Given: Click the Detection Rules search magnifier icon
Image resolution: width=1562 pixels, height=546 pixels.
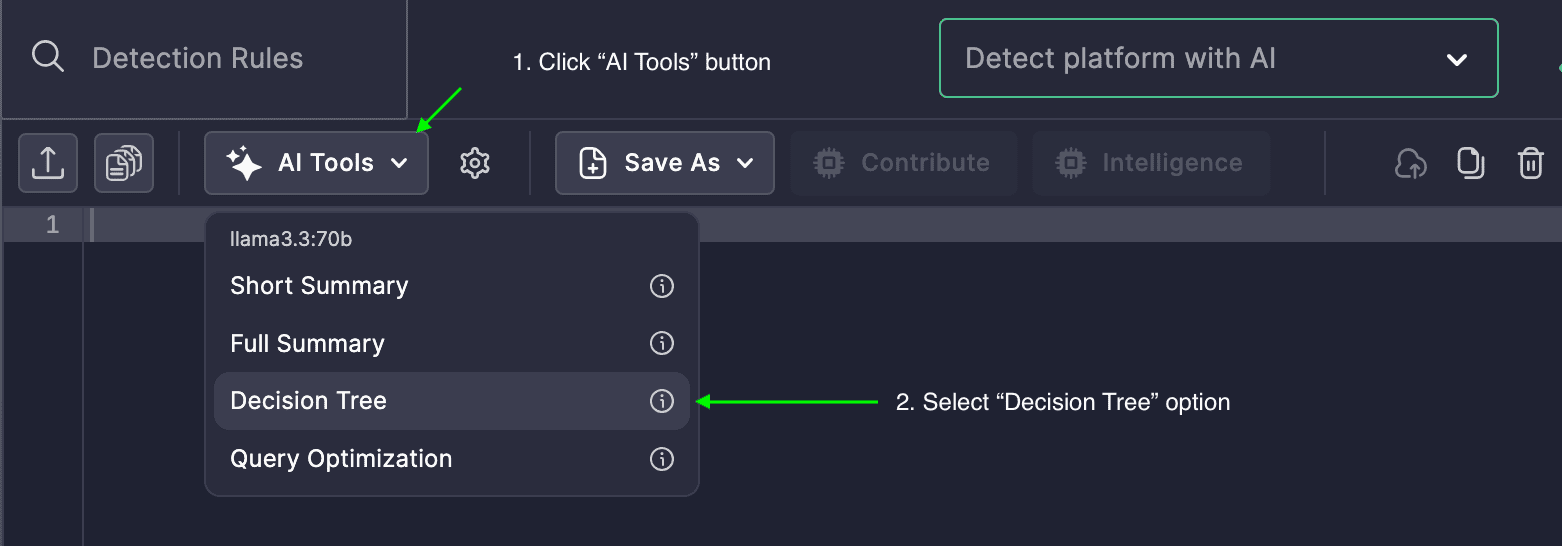Looking at the screenshot, I should pyautogui.click(x=48, y=57).
